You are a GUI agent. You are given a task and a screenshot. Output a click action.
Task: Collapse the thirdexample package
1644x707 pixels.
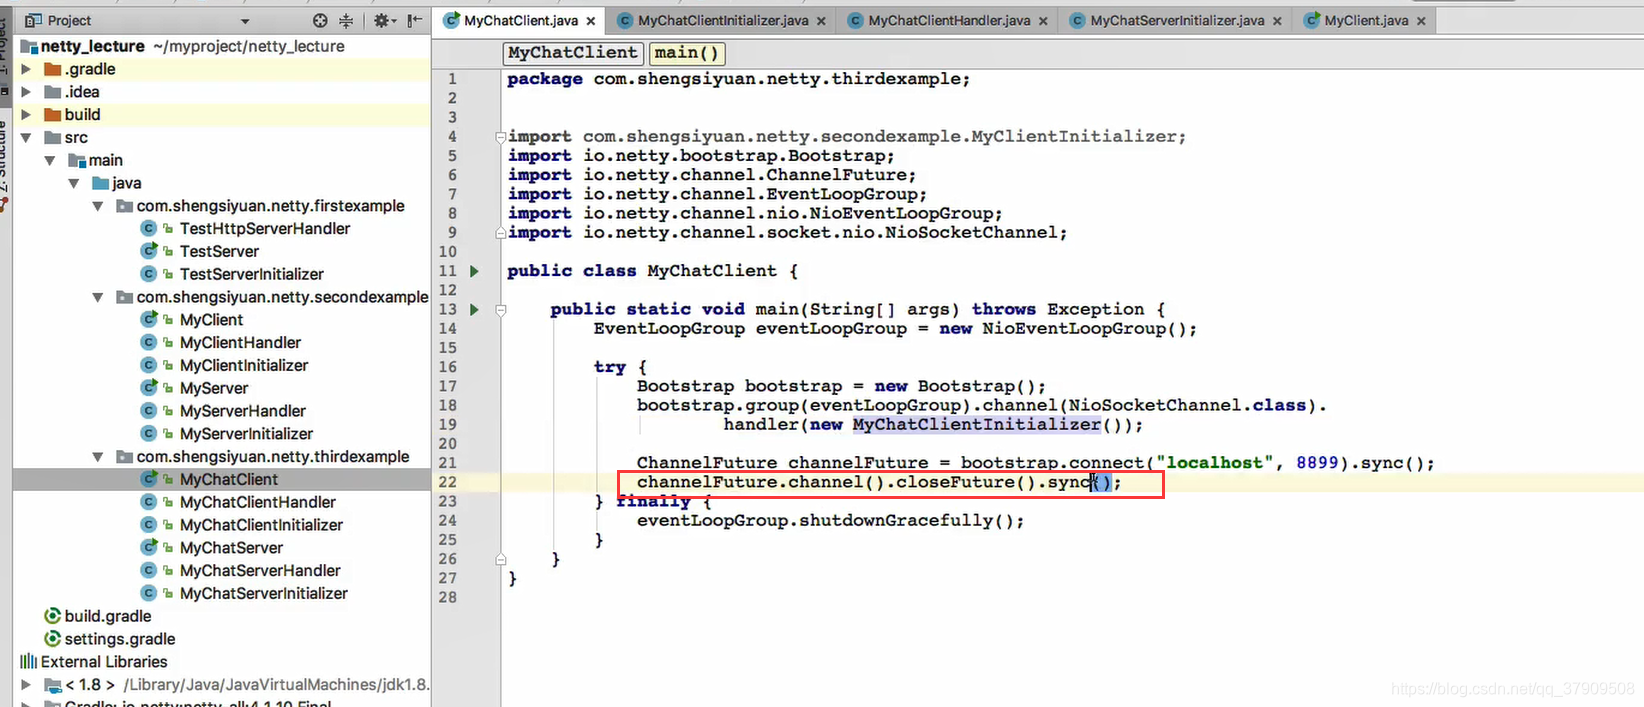pos(98,457)
